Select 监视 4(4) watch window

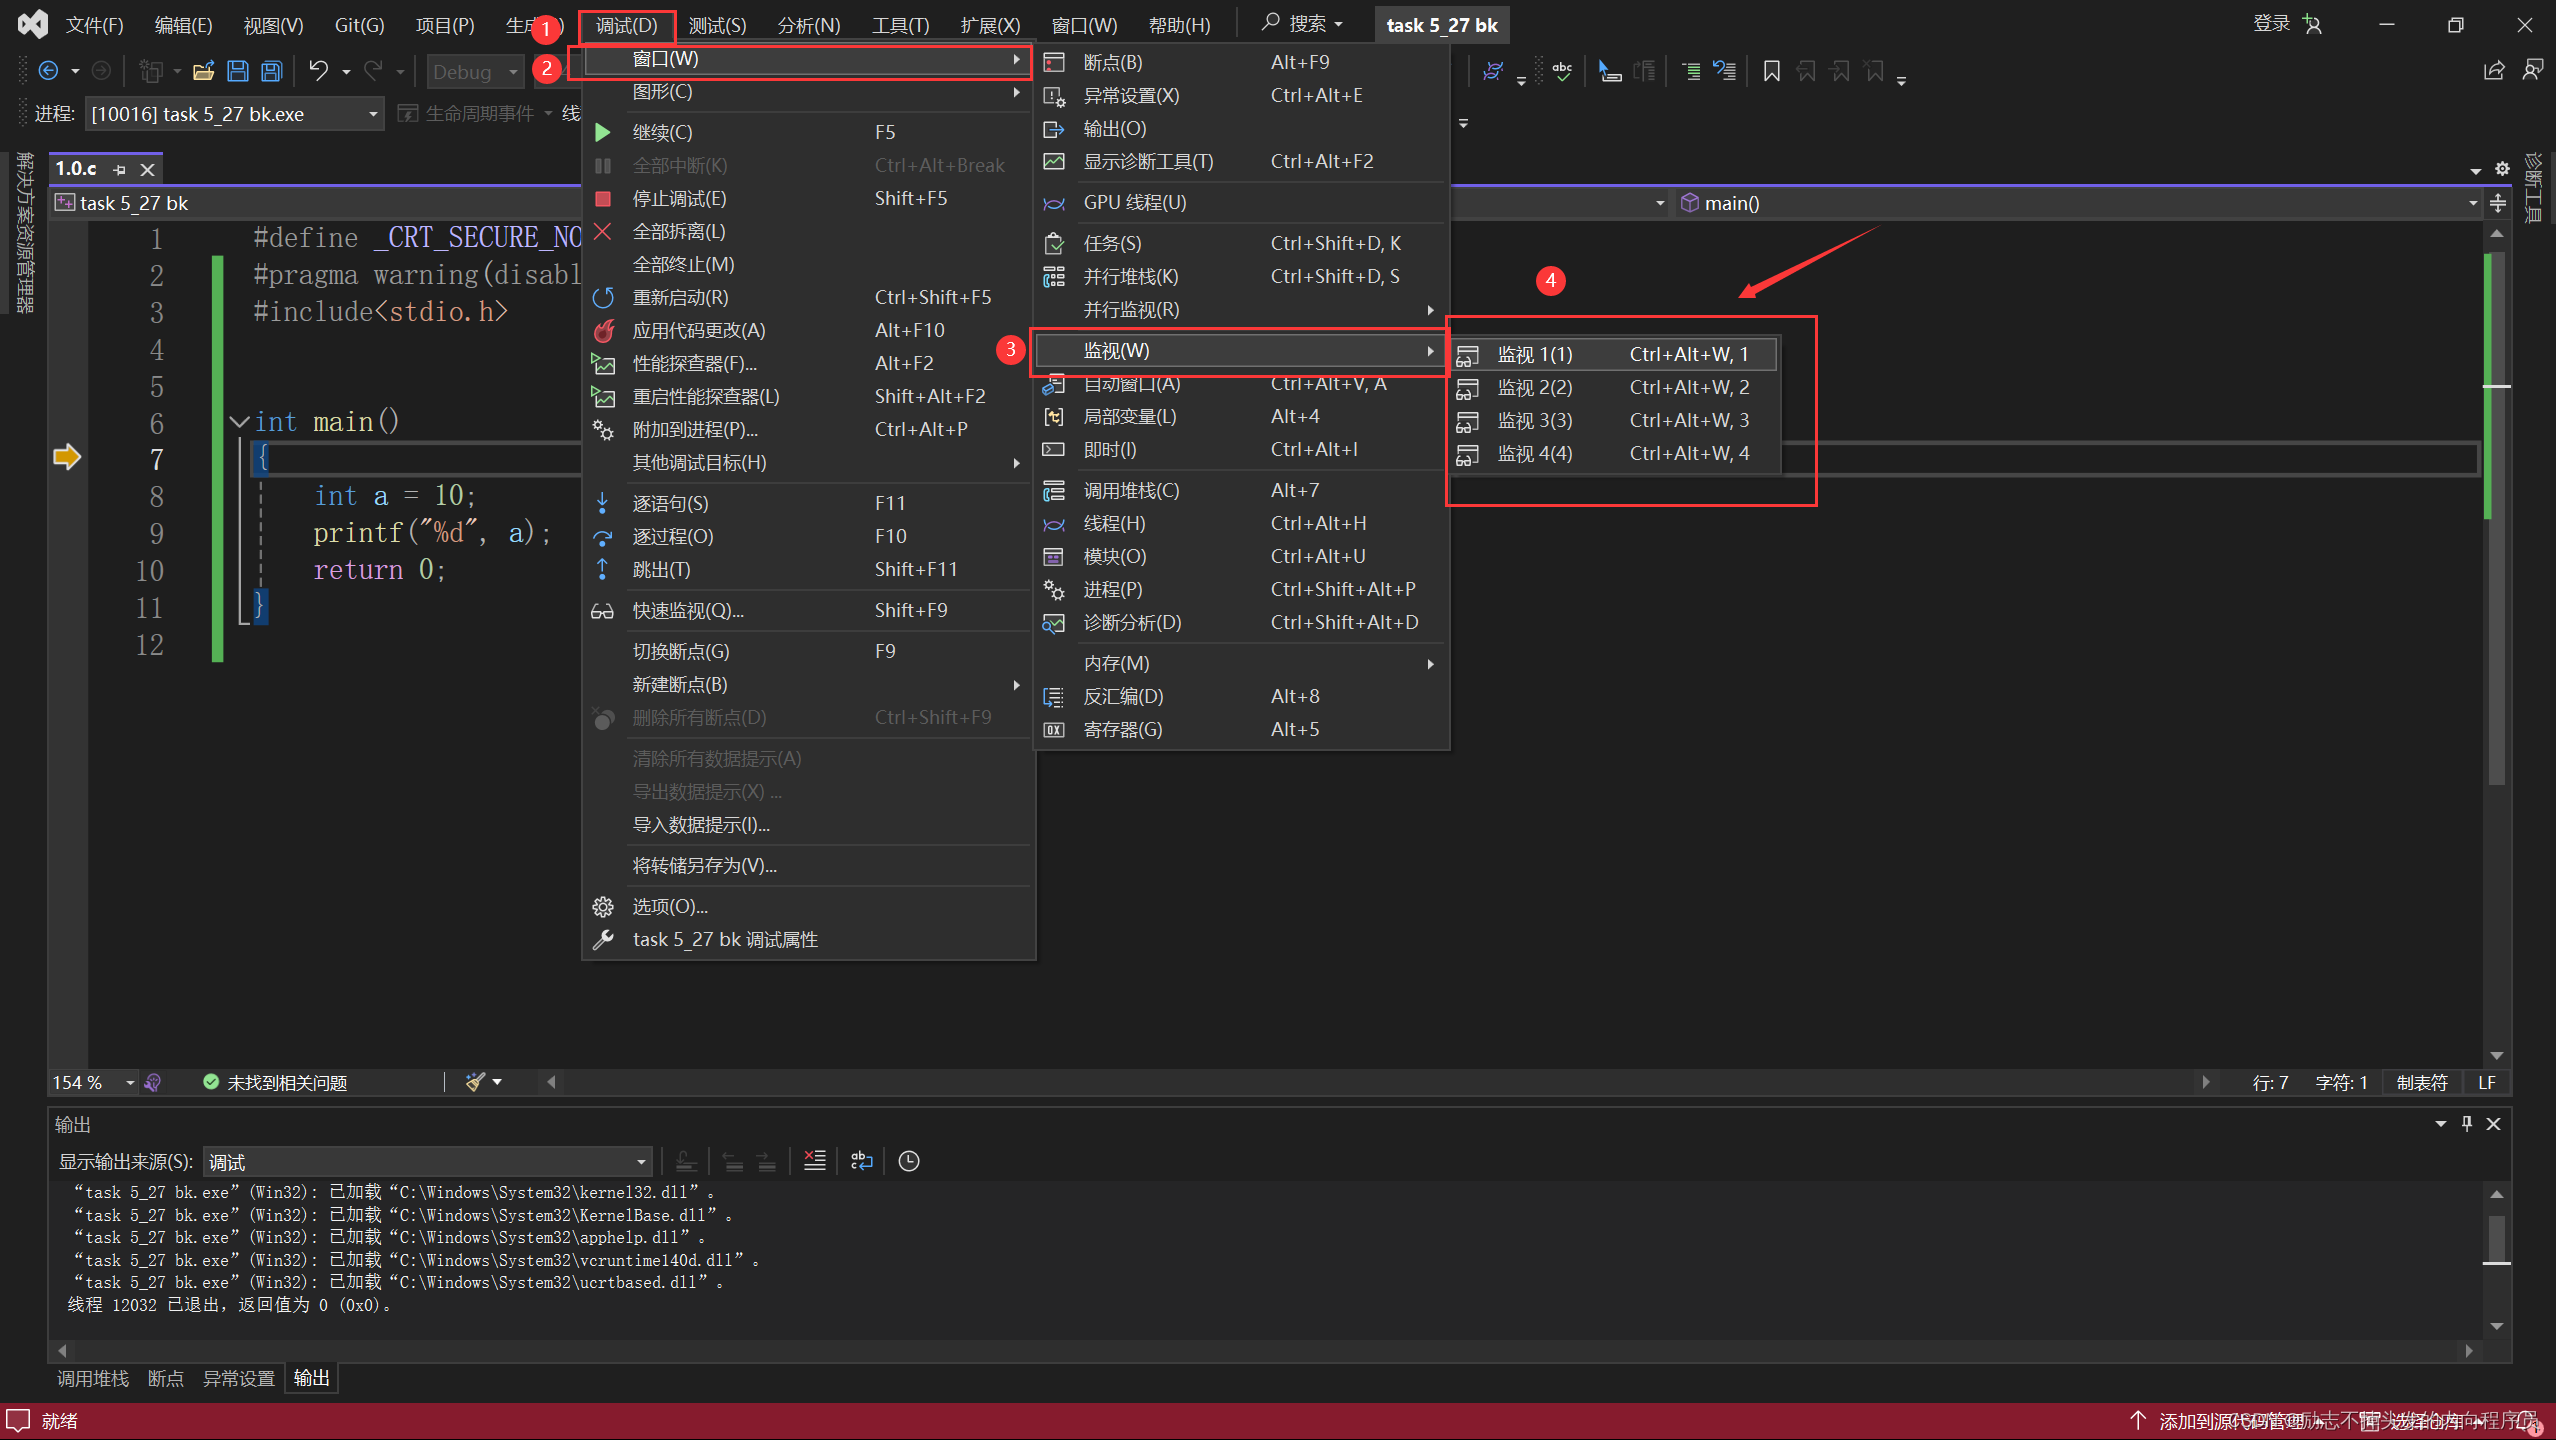(x=1613, y=453)
